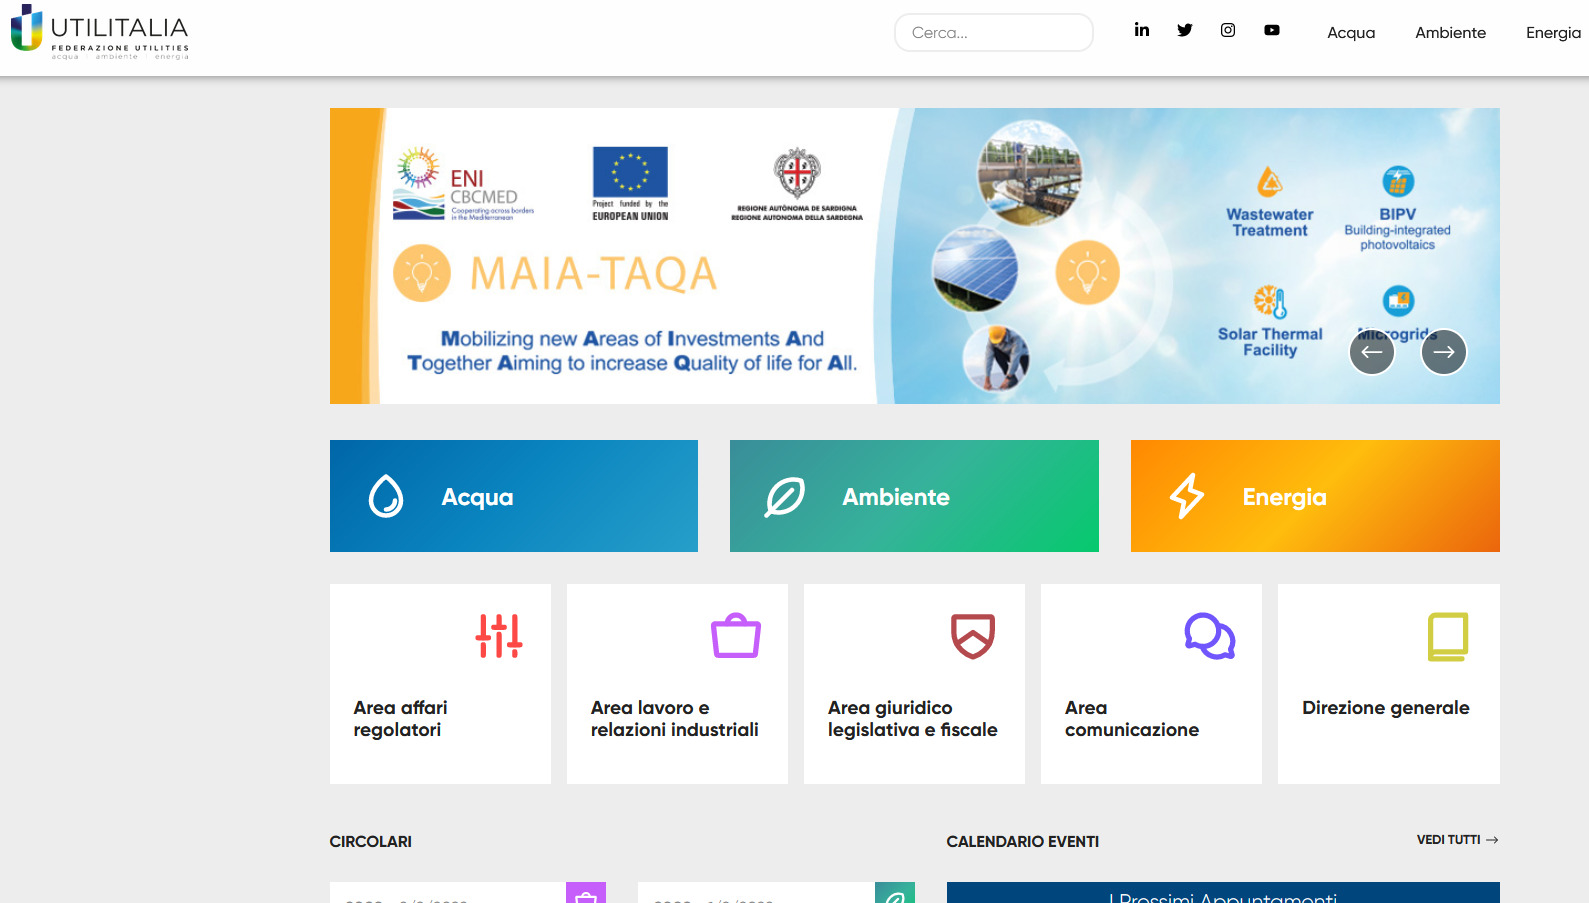
Task: Click the CIRCOLARI section heading
Action: (370, 842)
